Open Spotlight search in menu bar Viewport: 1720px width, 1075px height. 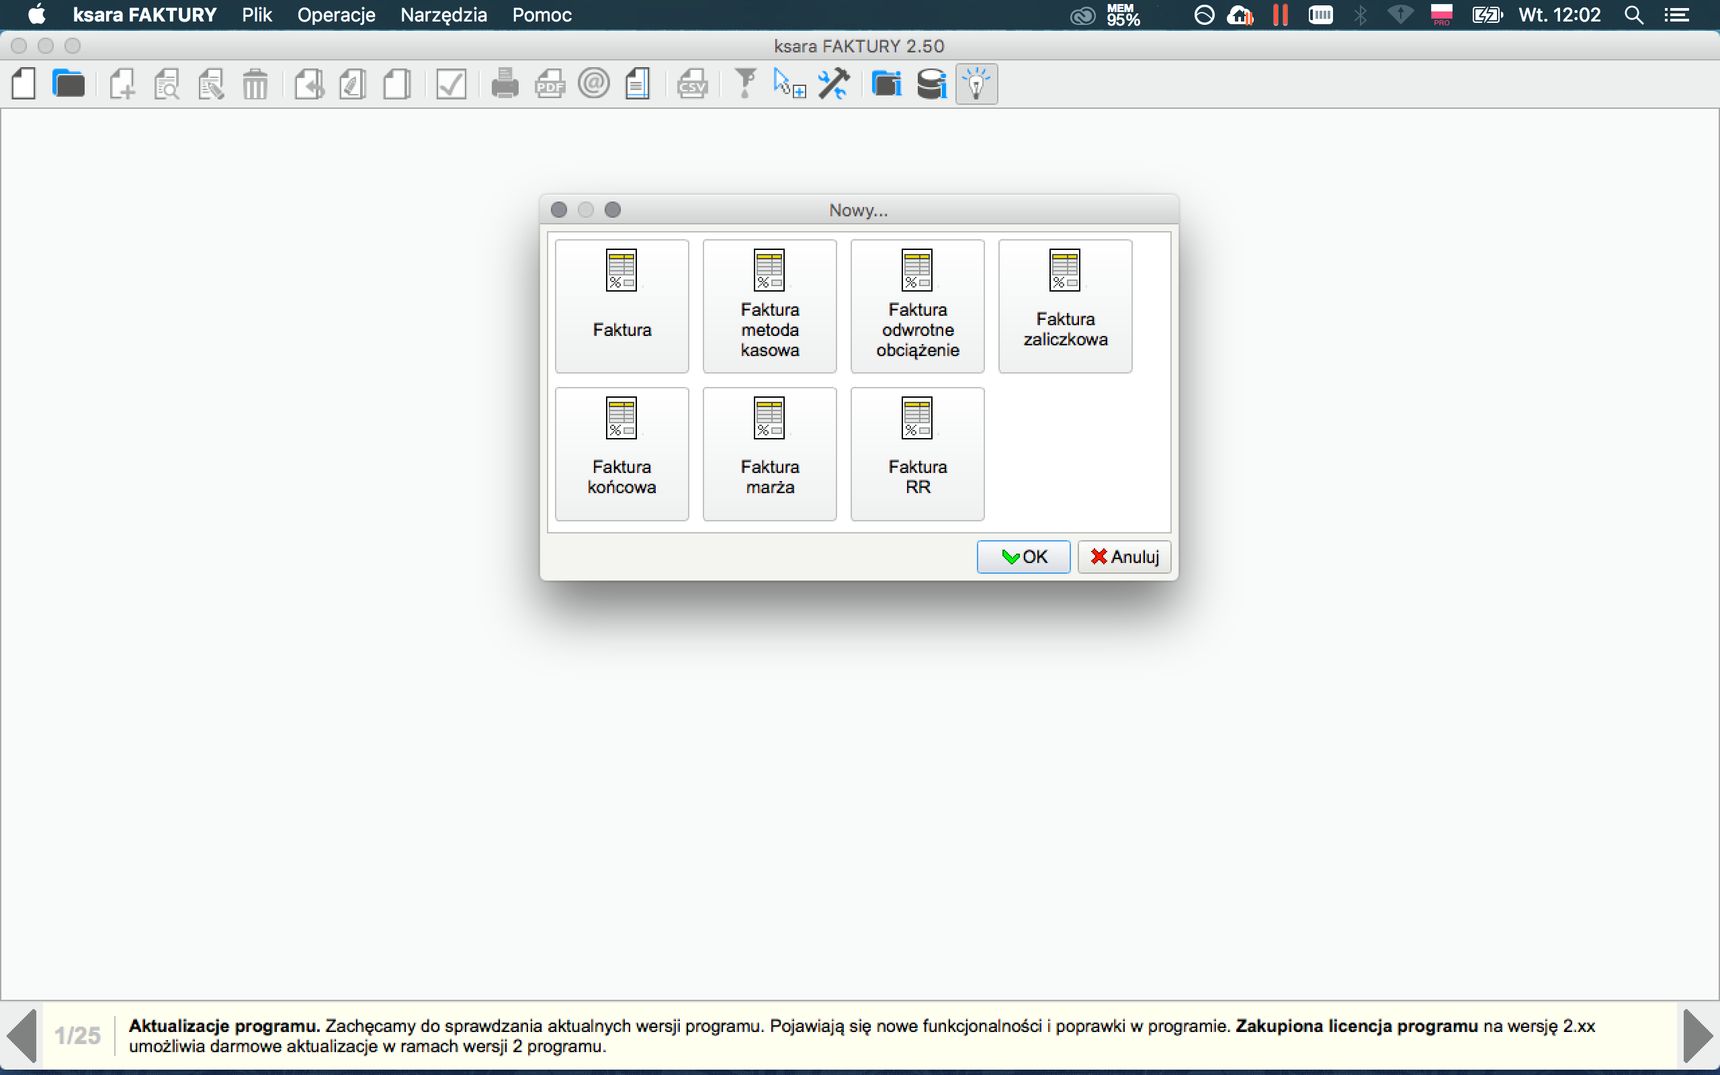click(1634, 15)
